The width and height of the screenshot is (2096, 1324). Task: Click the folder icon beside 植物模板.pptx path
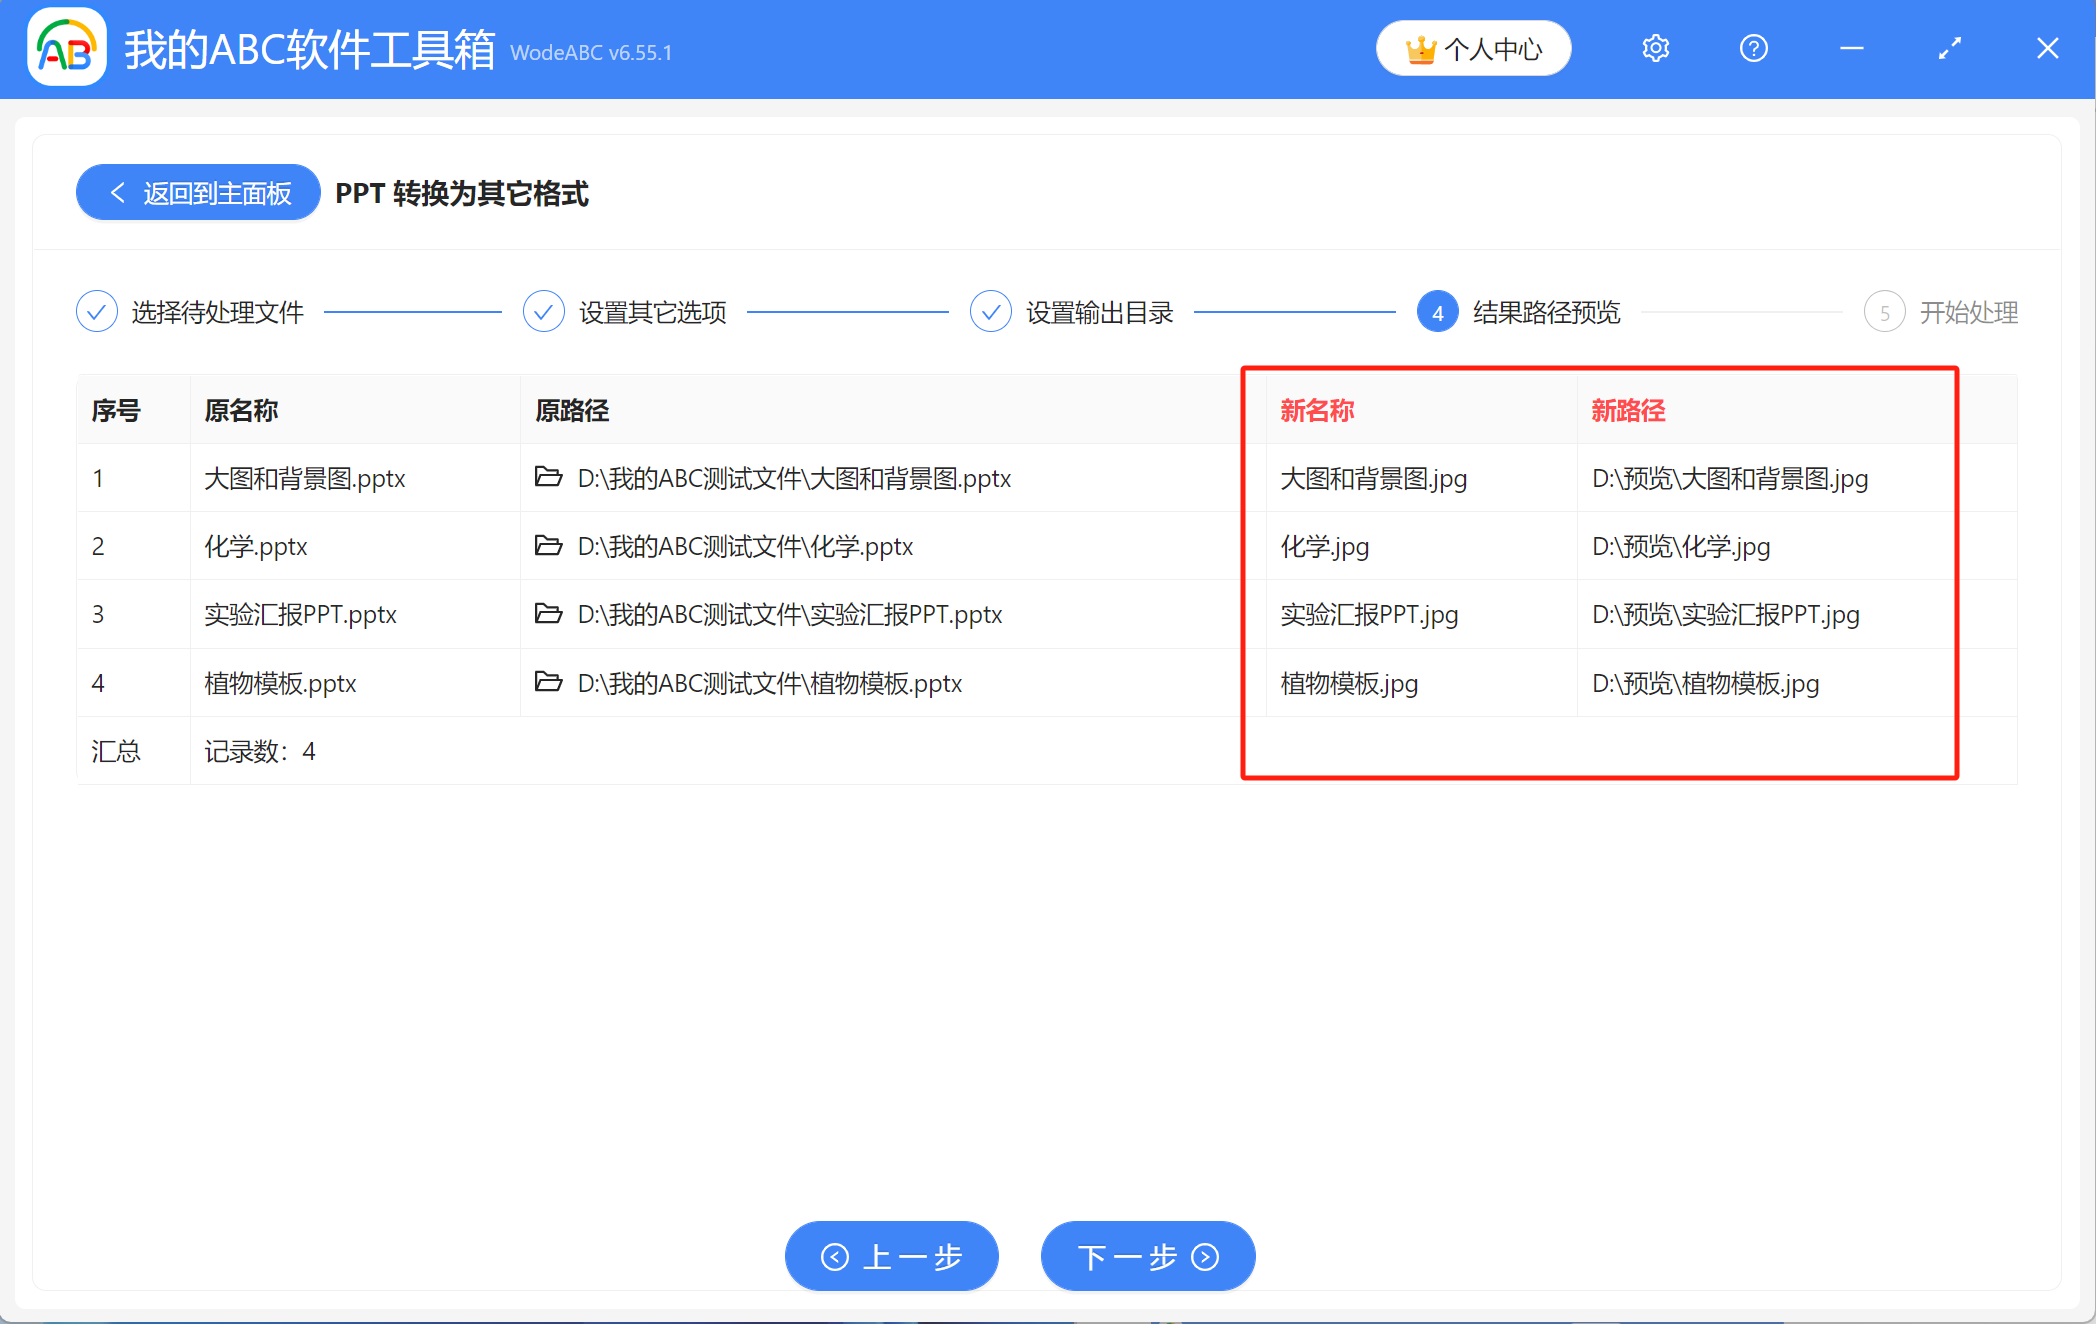pos(549,682)
